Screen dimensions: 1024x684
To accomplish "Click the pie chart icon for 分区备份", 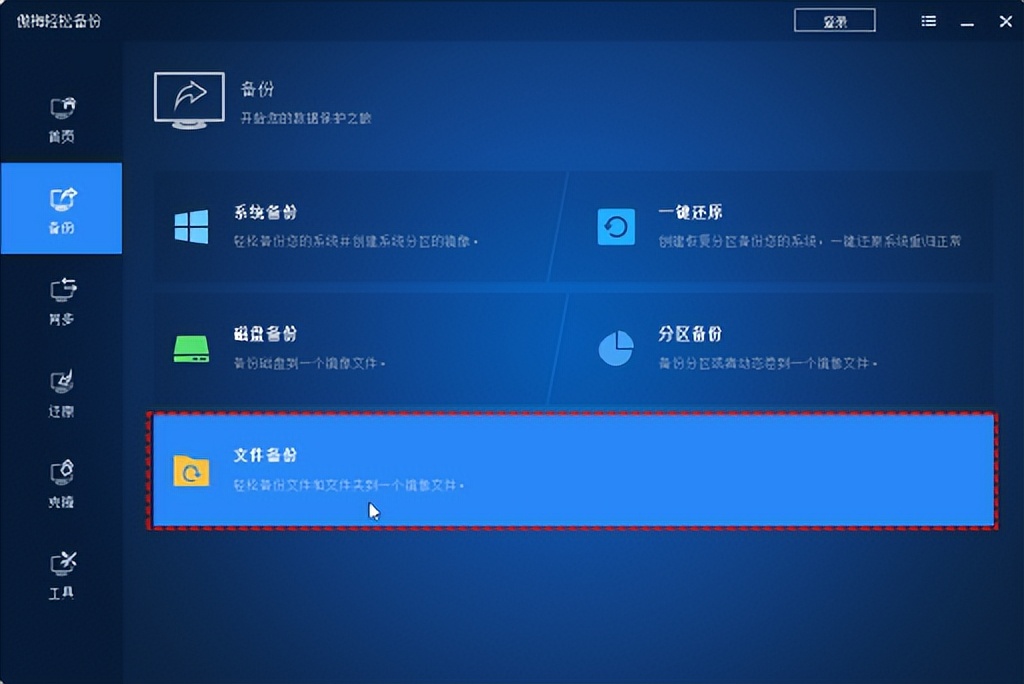I will pos(617,347).
